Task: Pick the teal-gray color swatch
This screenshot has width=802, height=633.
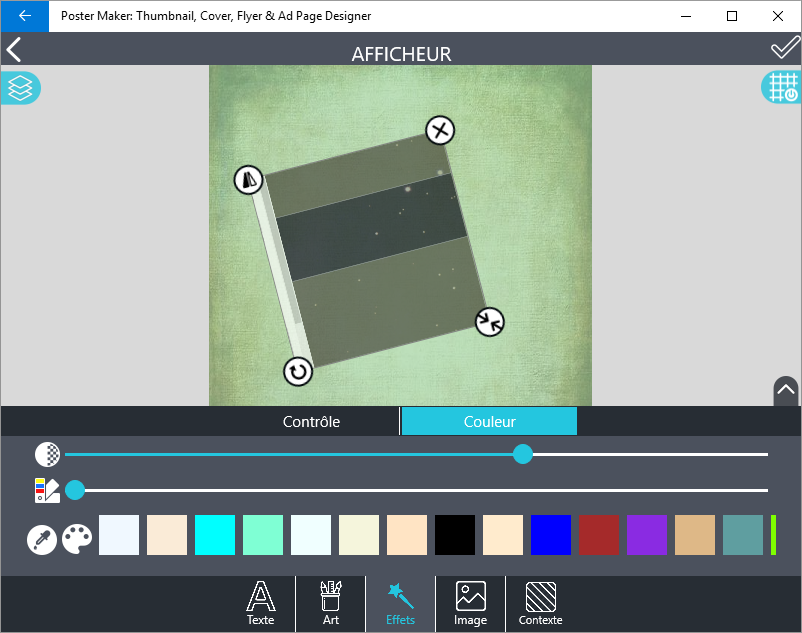Action: pos(743,535)
